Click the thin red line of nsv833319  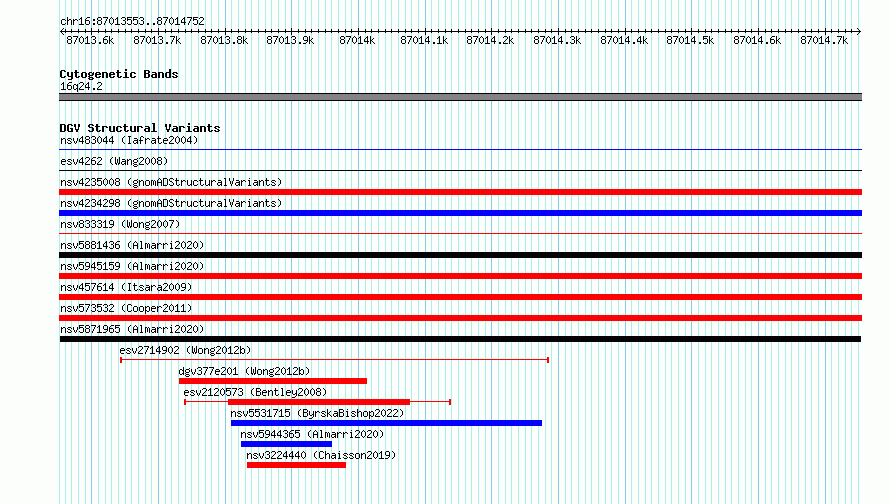coord(460,233)
